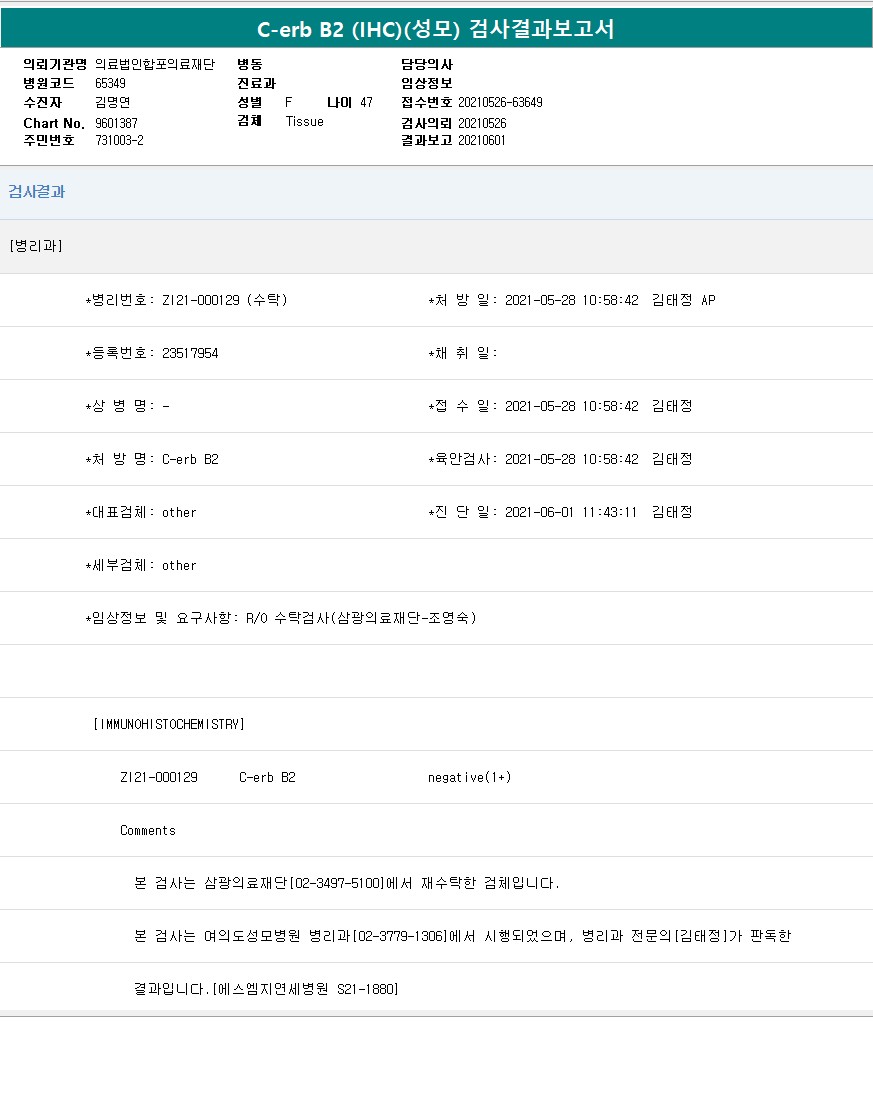Image resolution: width=873 pixels, height=1113 pixels.
Task: Click the '검사결과' section heading
Action: tap(36, 192)
